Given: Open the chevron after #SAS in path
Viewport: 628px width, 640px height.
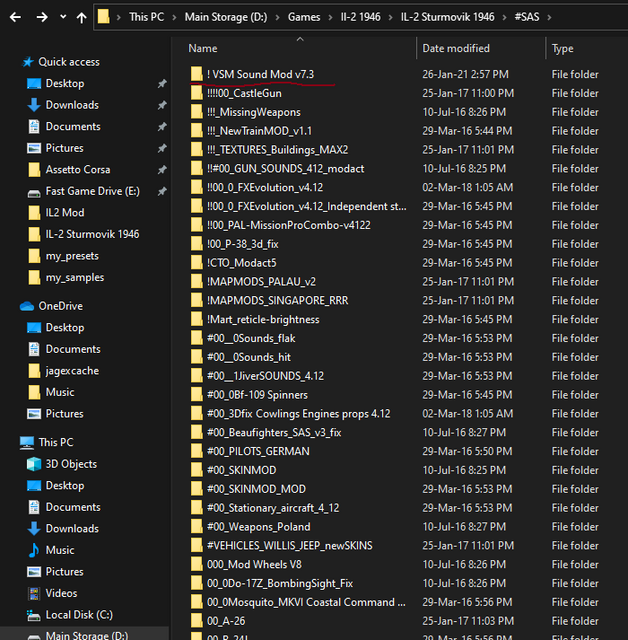Looking at the screenshot, I should tap(549, 17).
